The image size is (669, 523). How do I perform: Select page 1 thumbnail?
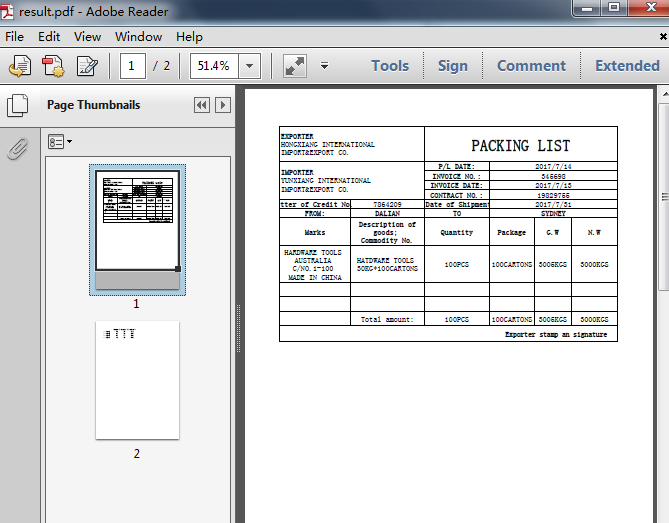137,230
